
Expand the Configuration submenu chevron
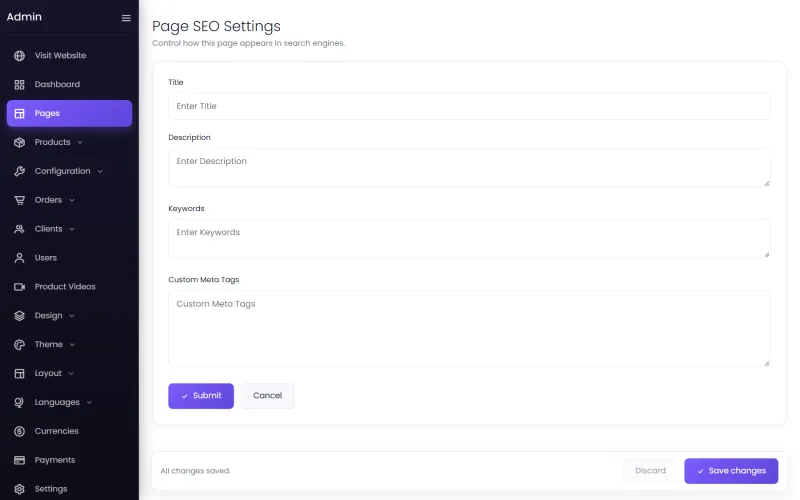(100, 171)
